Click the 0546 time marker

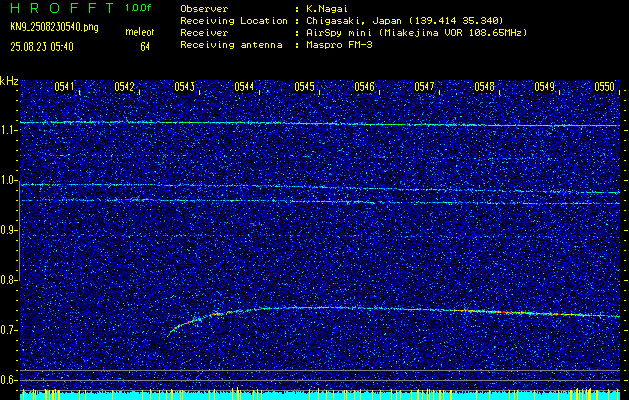364,86
